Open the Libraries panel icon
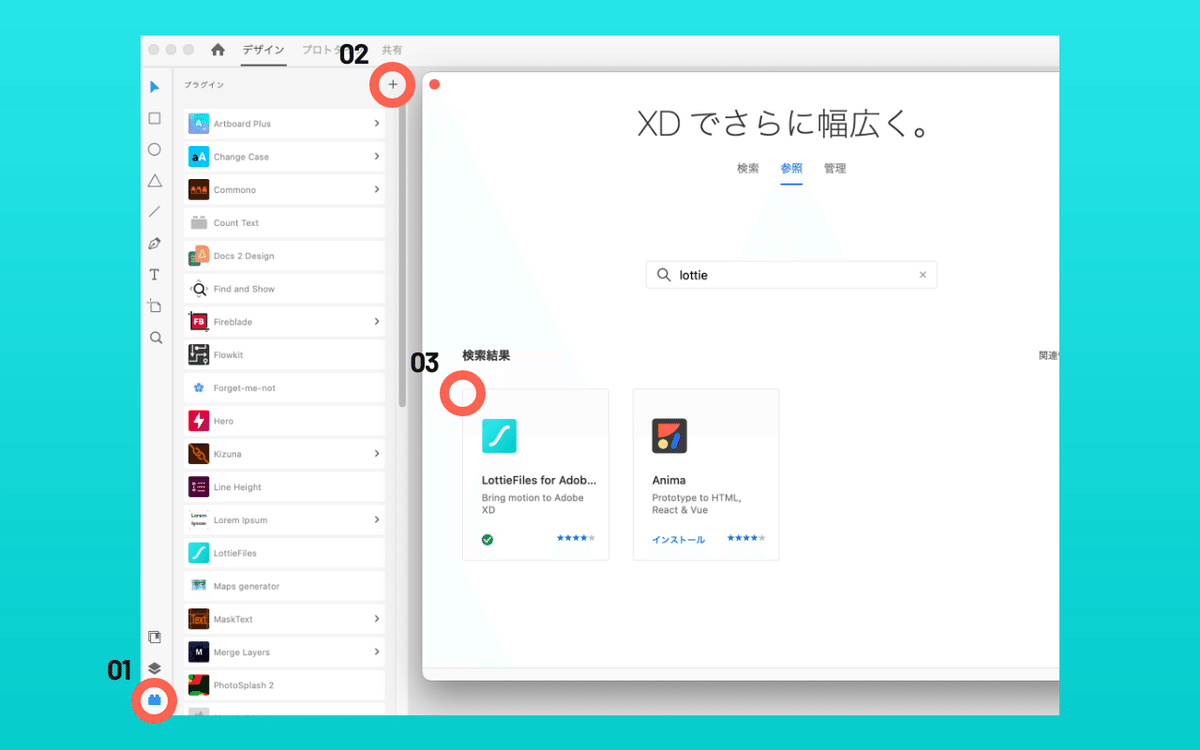This screenshot has width=1200, height=750. coord(154,637)
